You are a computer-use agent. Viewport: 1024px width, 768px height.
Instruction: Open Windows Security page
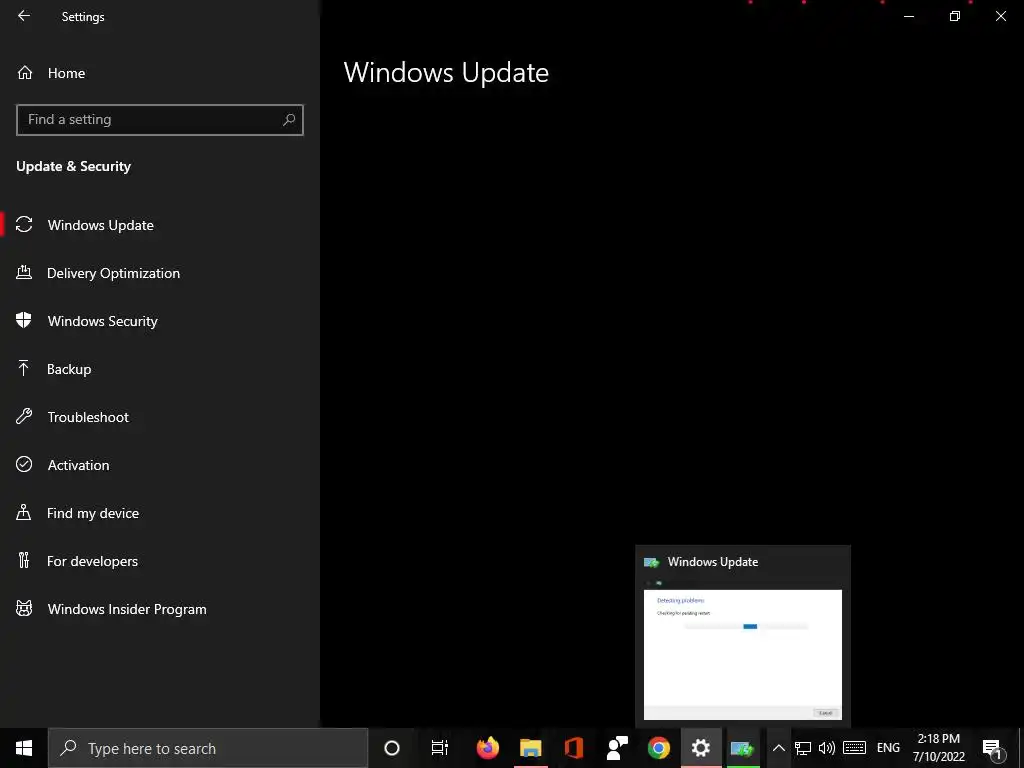pyautogui.click(x=160, y=321)
